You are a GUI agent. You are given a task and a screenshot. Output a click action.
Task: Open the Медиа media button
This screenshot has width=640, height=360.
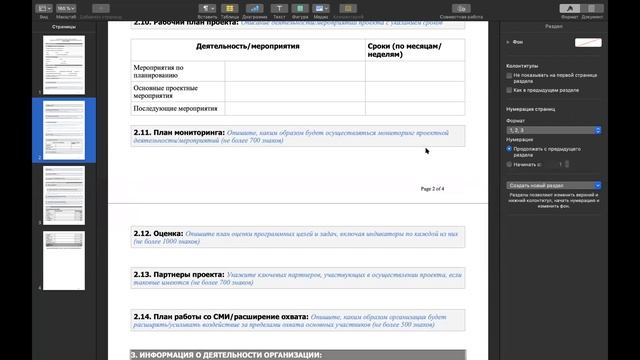[x=321, y=8]
